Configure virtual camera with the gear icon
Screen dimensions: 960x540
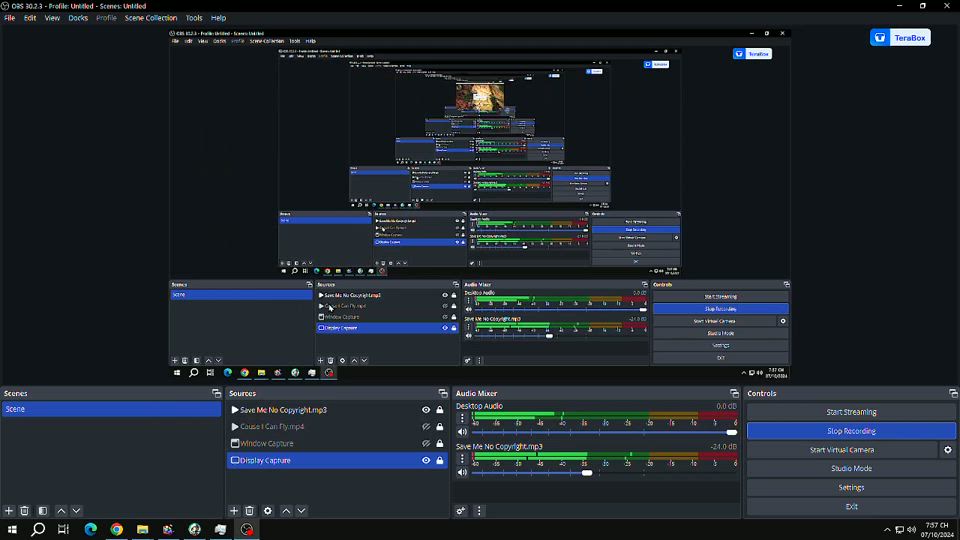[x=948, y=450]
